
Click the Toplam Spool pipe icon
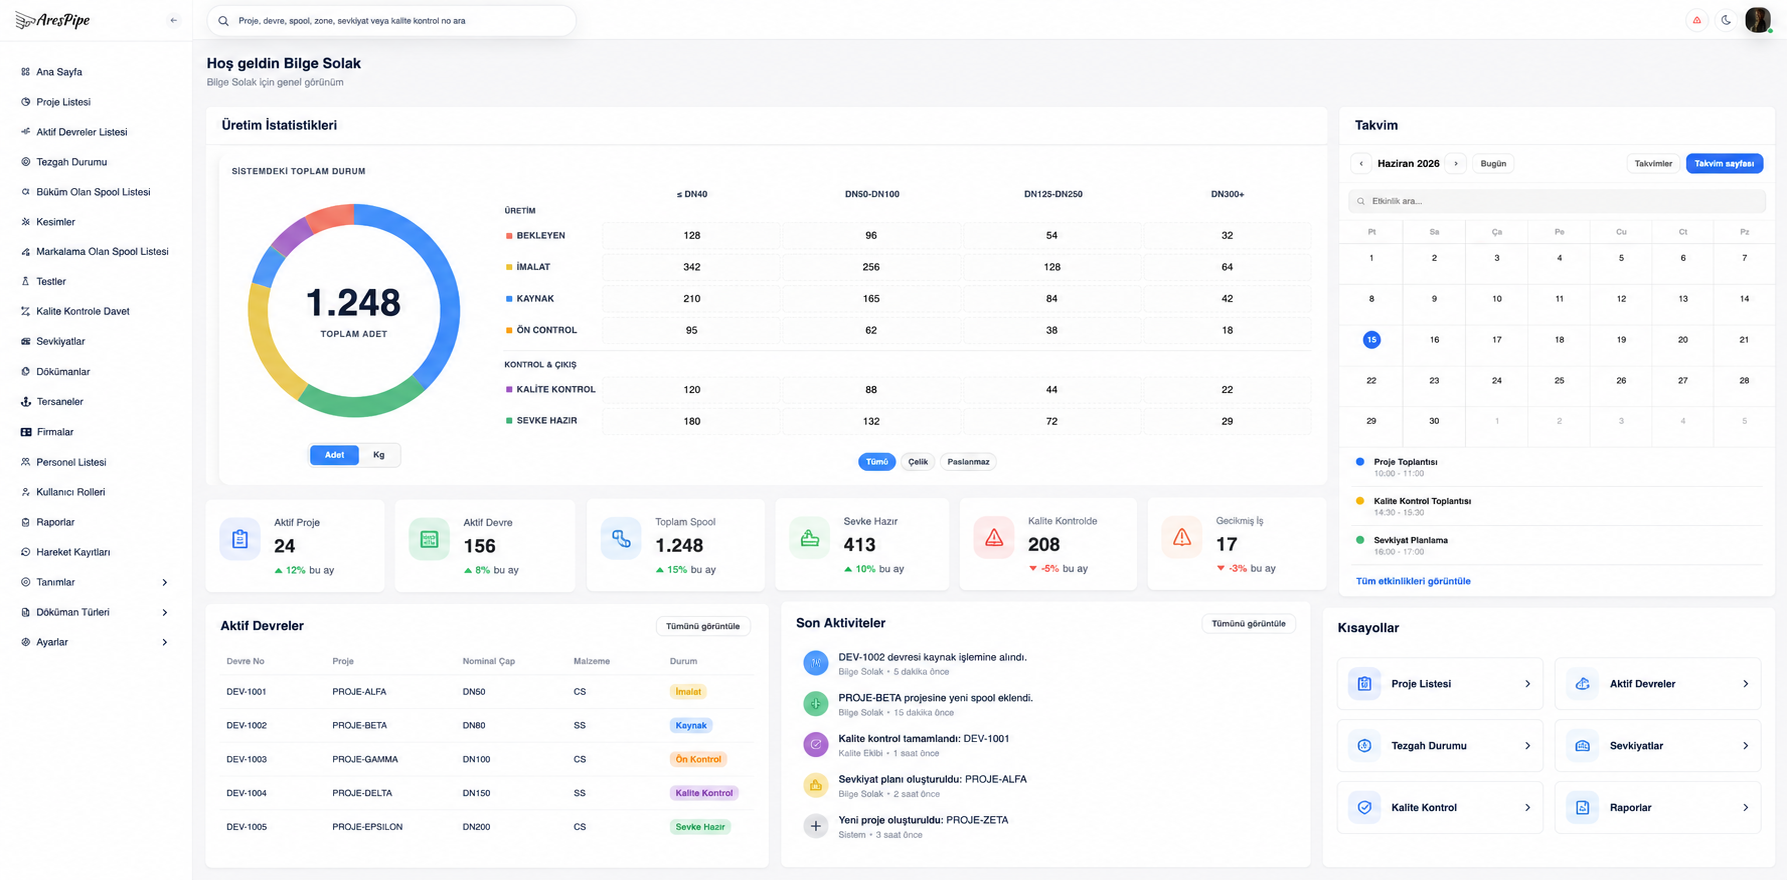coord(621,539)
